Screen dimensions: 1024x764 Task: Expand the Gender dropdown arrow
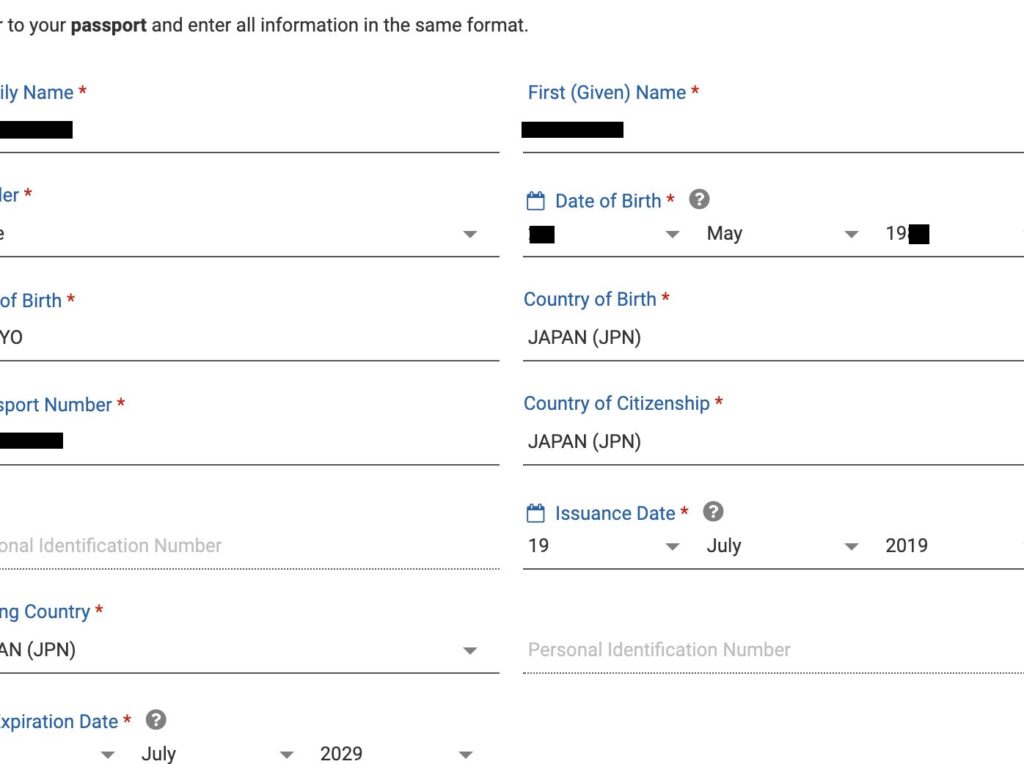(x=470, y=234)
